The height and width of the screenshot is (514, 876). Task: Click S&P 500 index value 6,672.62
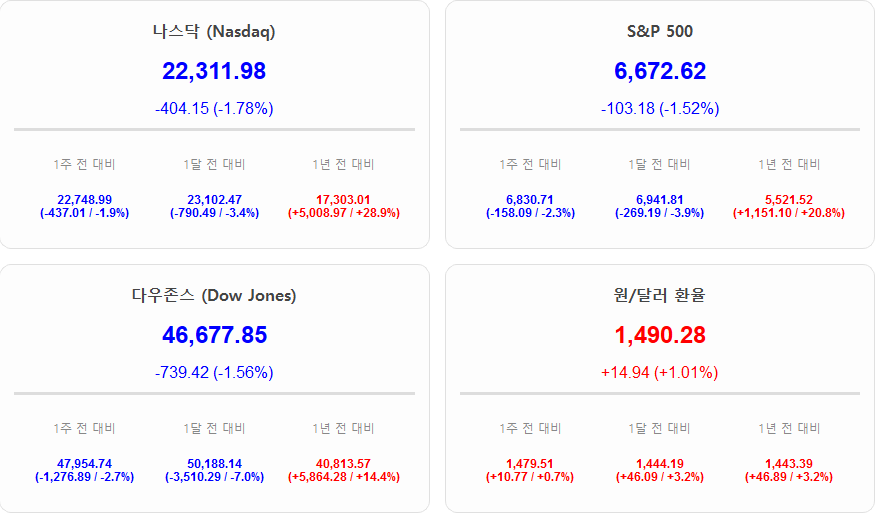[659, 71]
